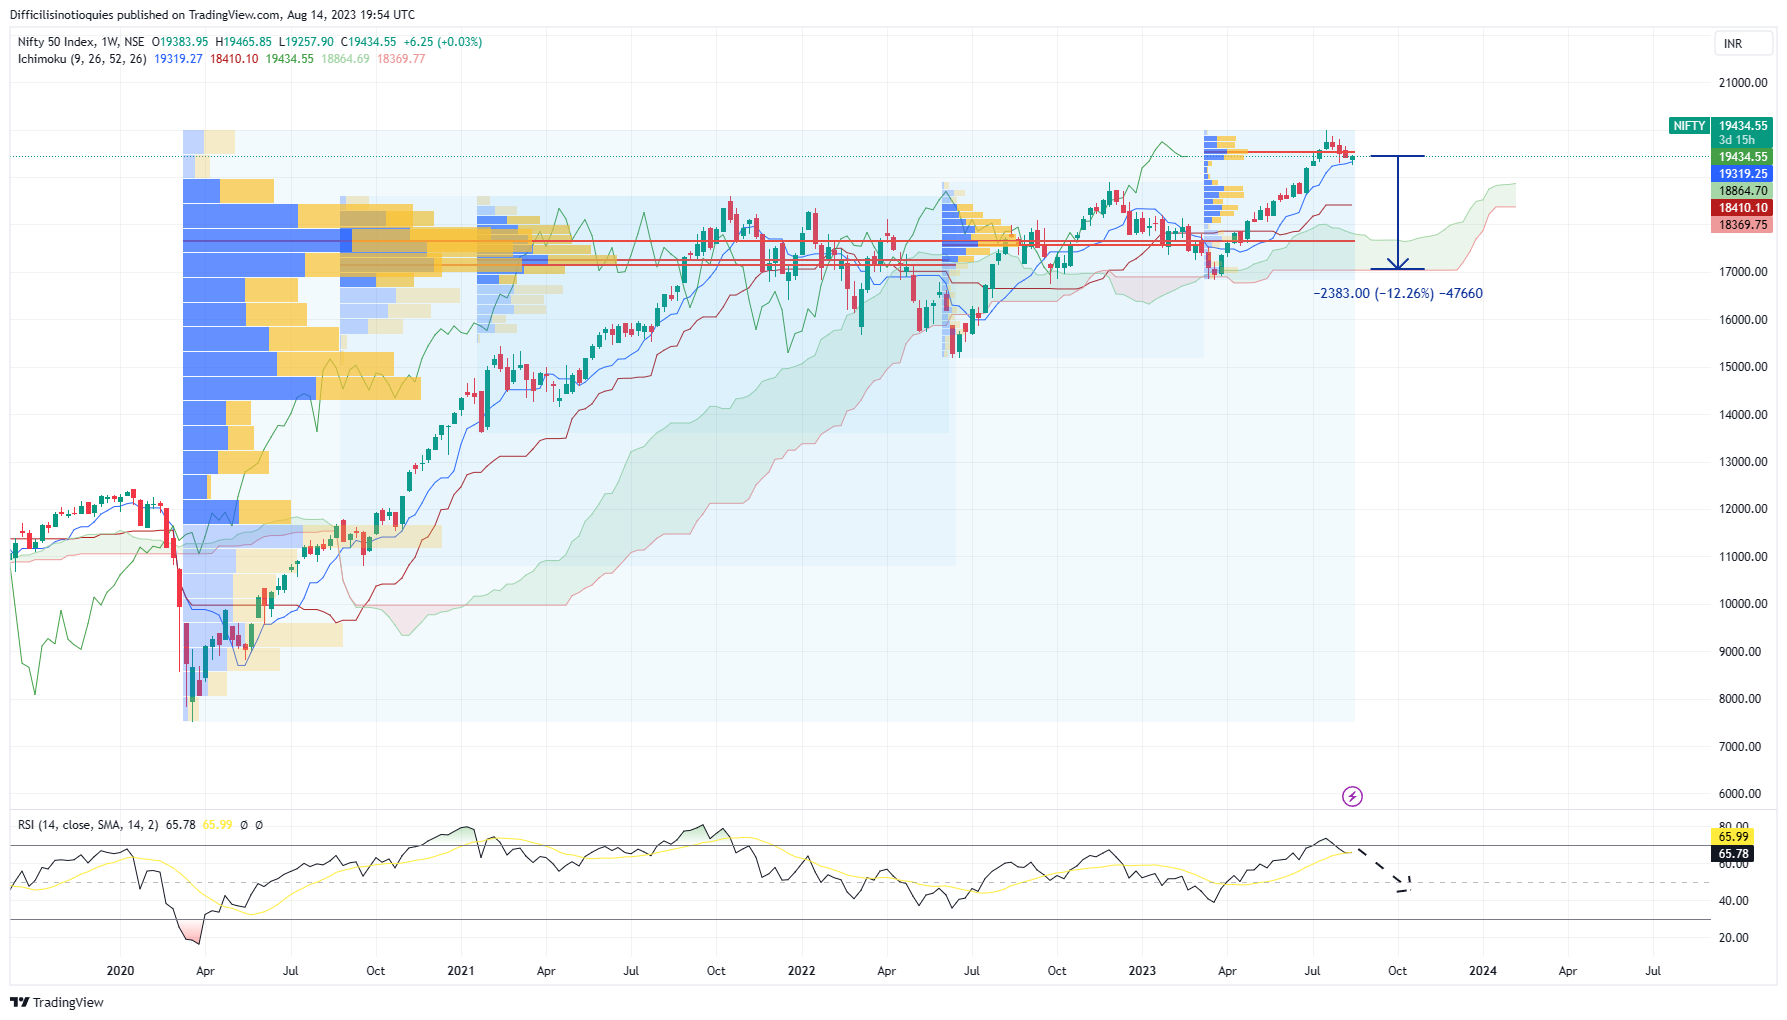Click the TradingView logo at bottom left
This screenshot has height=1020, width=1787.
(x=57, y=1002)
